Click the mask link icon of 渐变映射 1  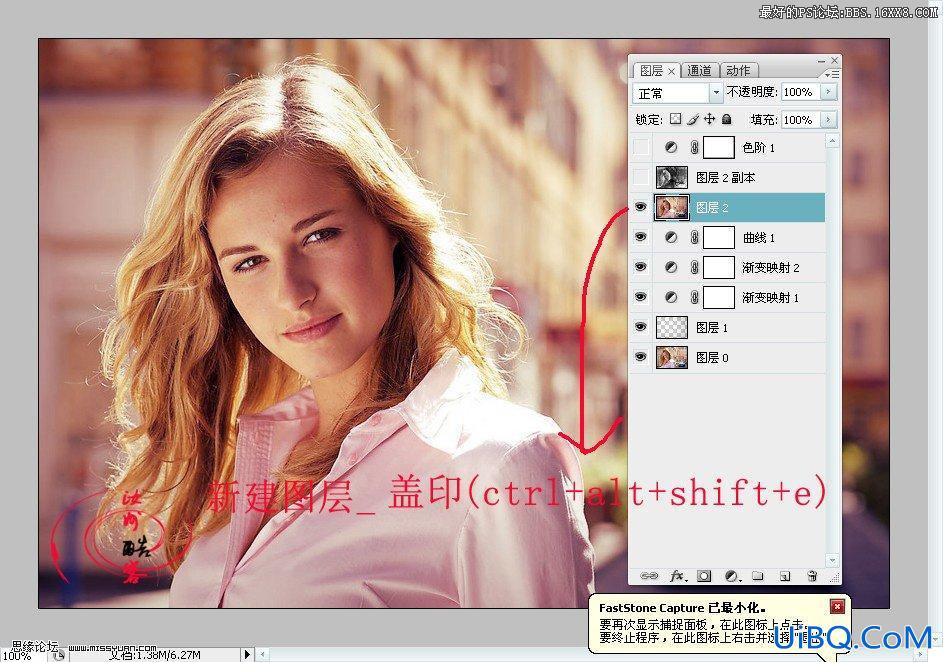(x=694, y=297)
